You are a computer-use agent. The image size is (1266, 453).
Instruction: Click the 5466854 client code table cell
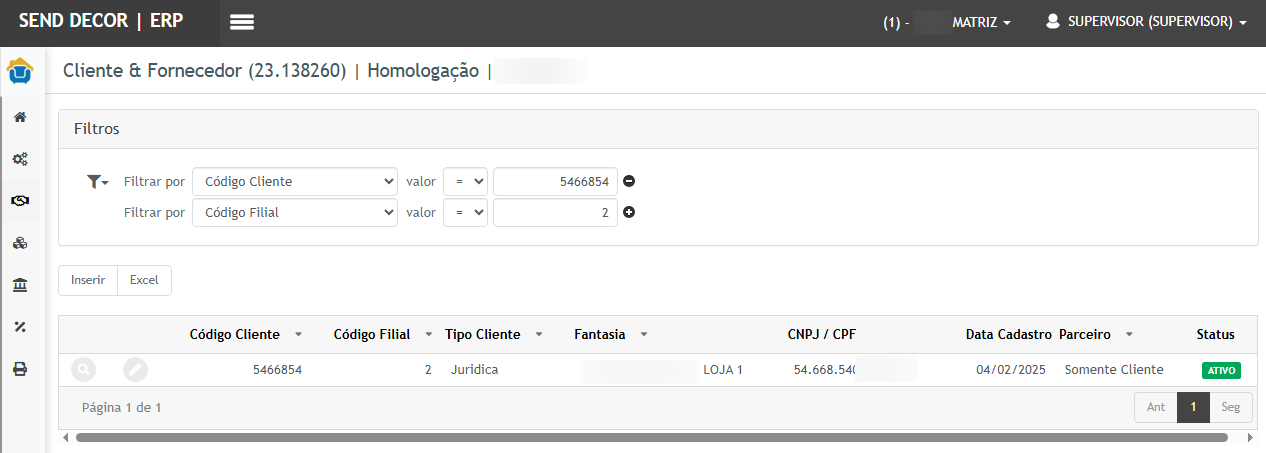pyautogui.click(x=277, y=370)
